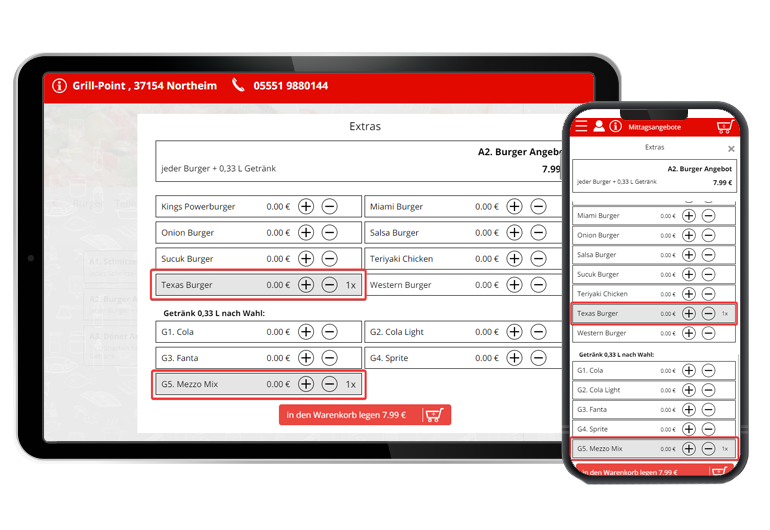Click the phone icon in tablet header
Viewport: 770px width, 530px height.
(x=238, y=85)
